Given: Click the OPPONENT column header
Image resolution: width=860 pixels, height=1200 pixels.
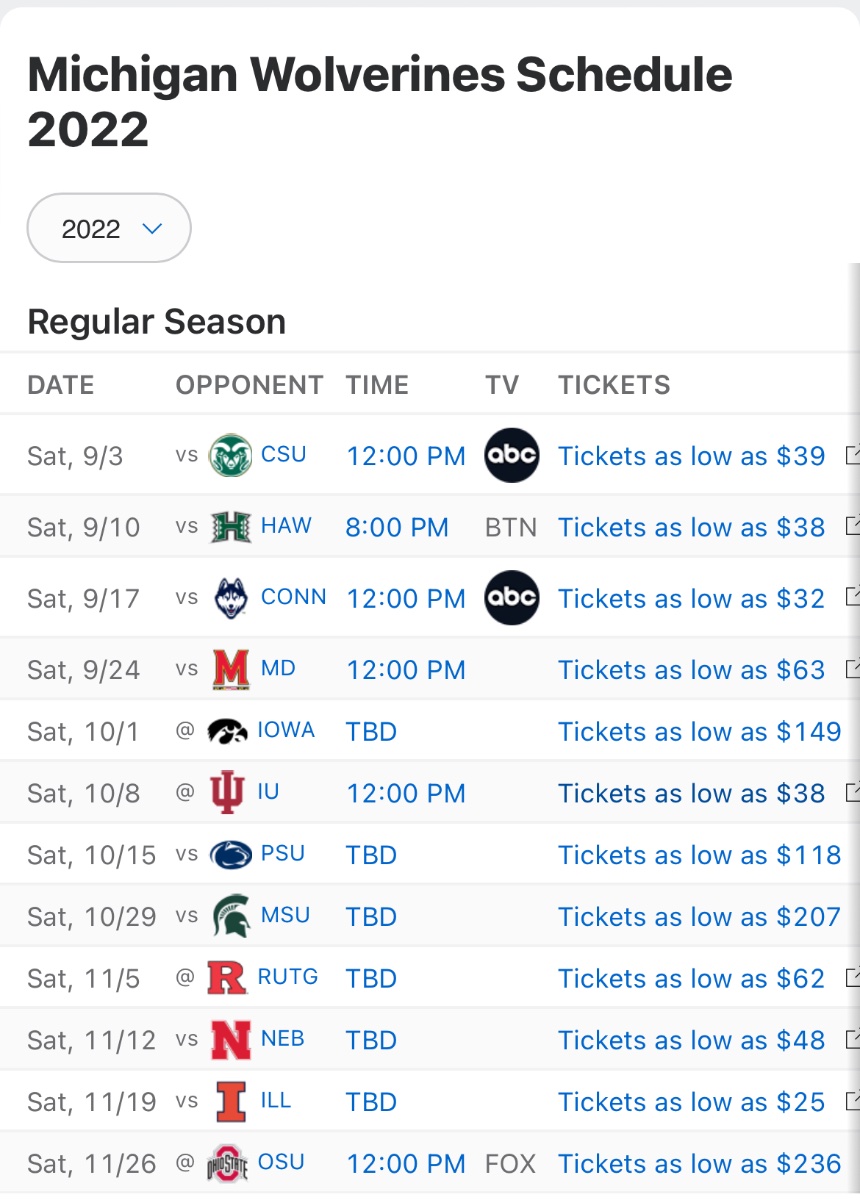Looking at the screenshot, I should coord(250,385).
